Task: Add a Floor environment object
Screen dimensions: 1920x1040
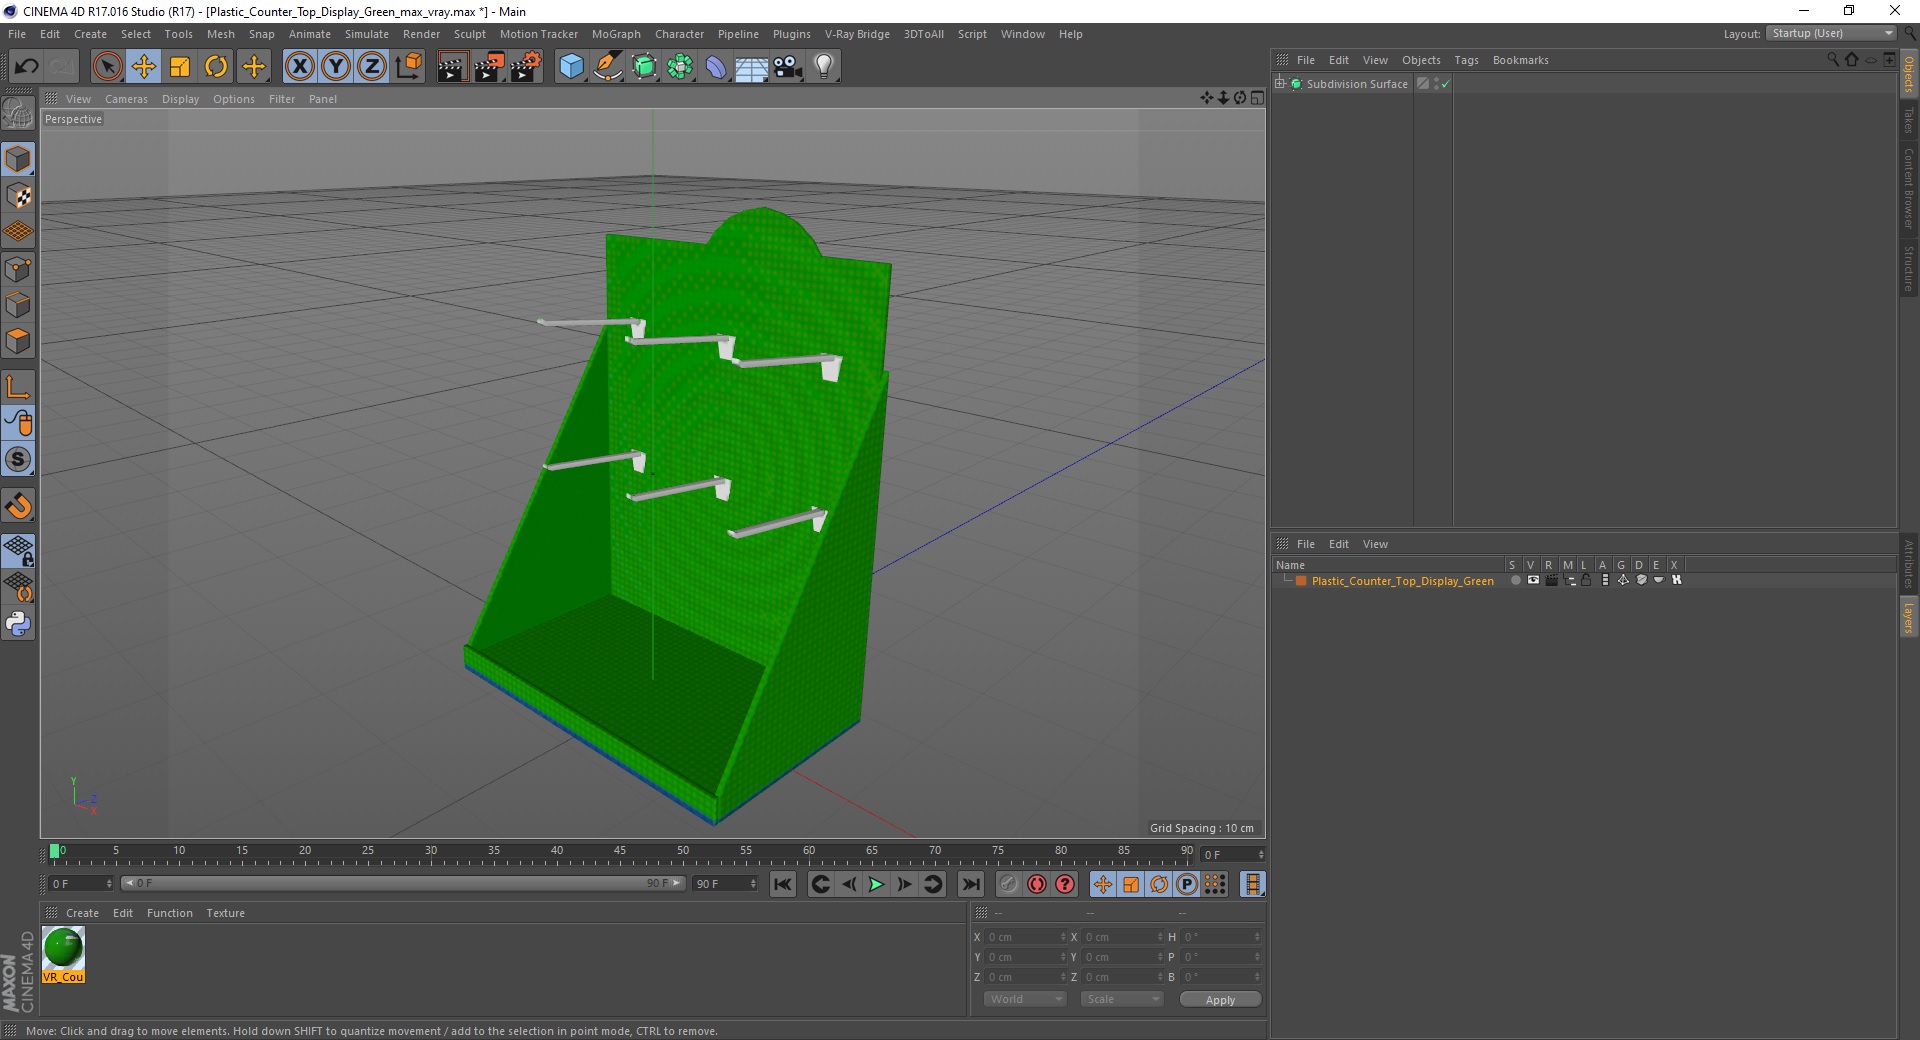Action: [x=751, y=67]
